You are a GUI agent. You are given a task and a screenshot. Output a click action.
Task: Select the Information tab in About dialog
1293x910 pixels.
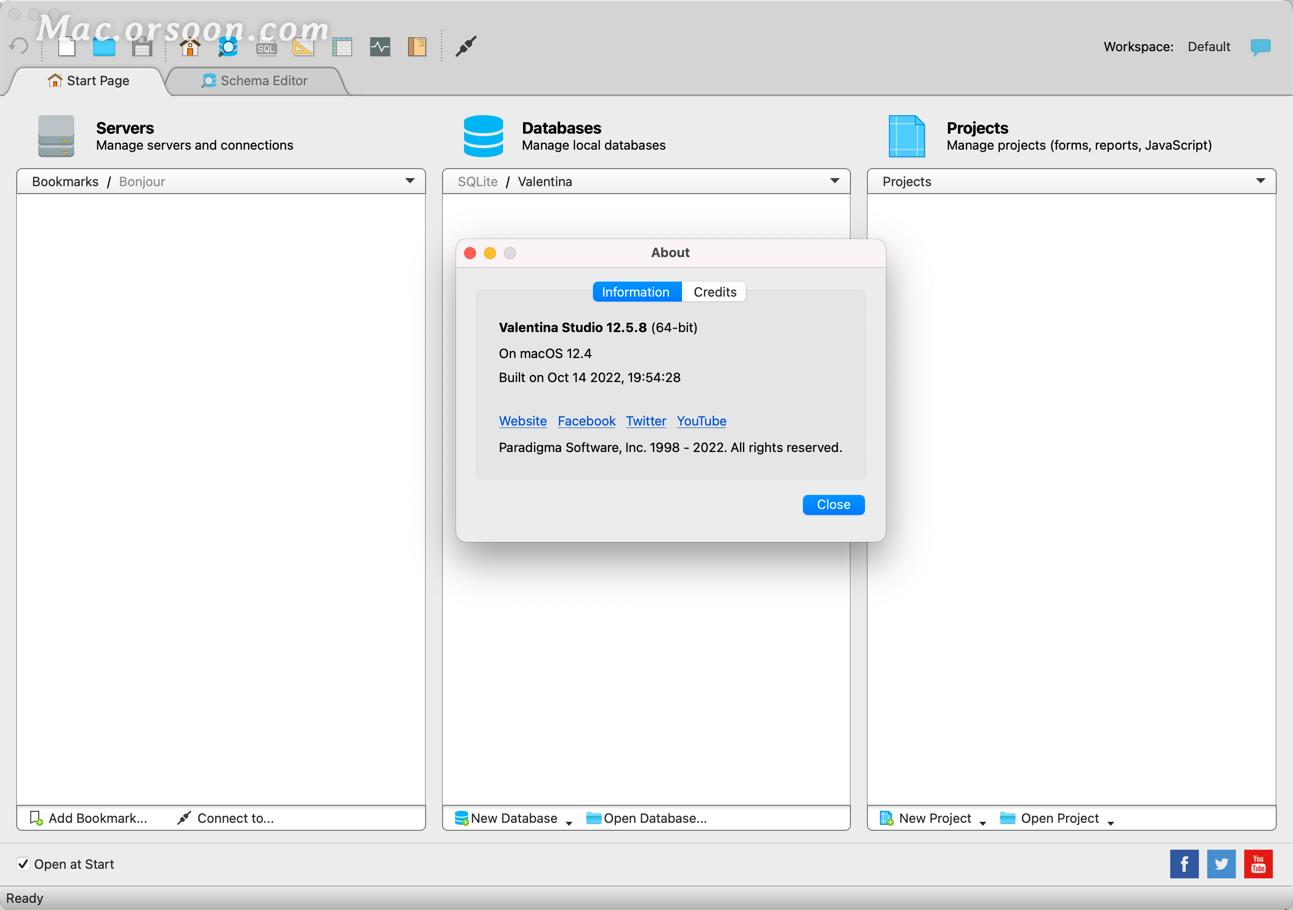pos(636,292)
